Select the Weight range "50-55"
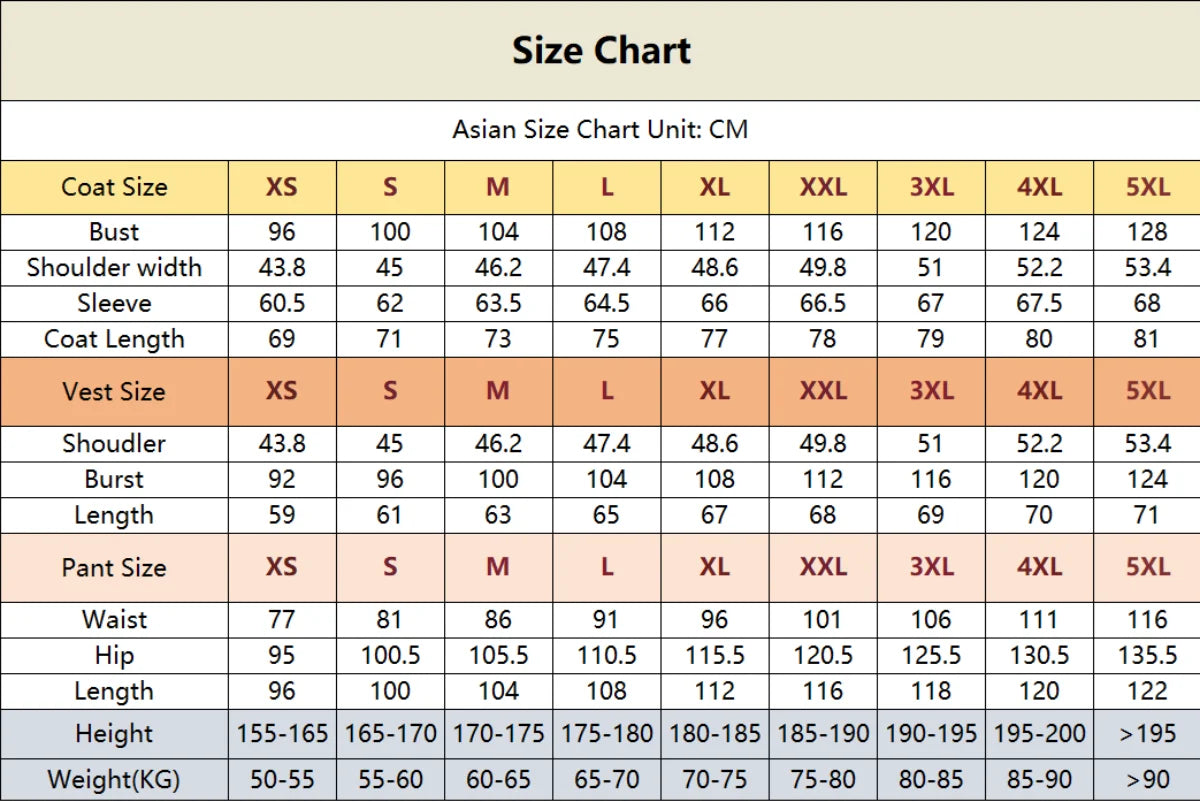The height and width of the screenshot is (802, 1200). pos(282,779)
